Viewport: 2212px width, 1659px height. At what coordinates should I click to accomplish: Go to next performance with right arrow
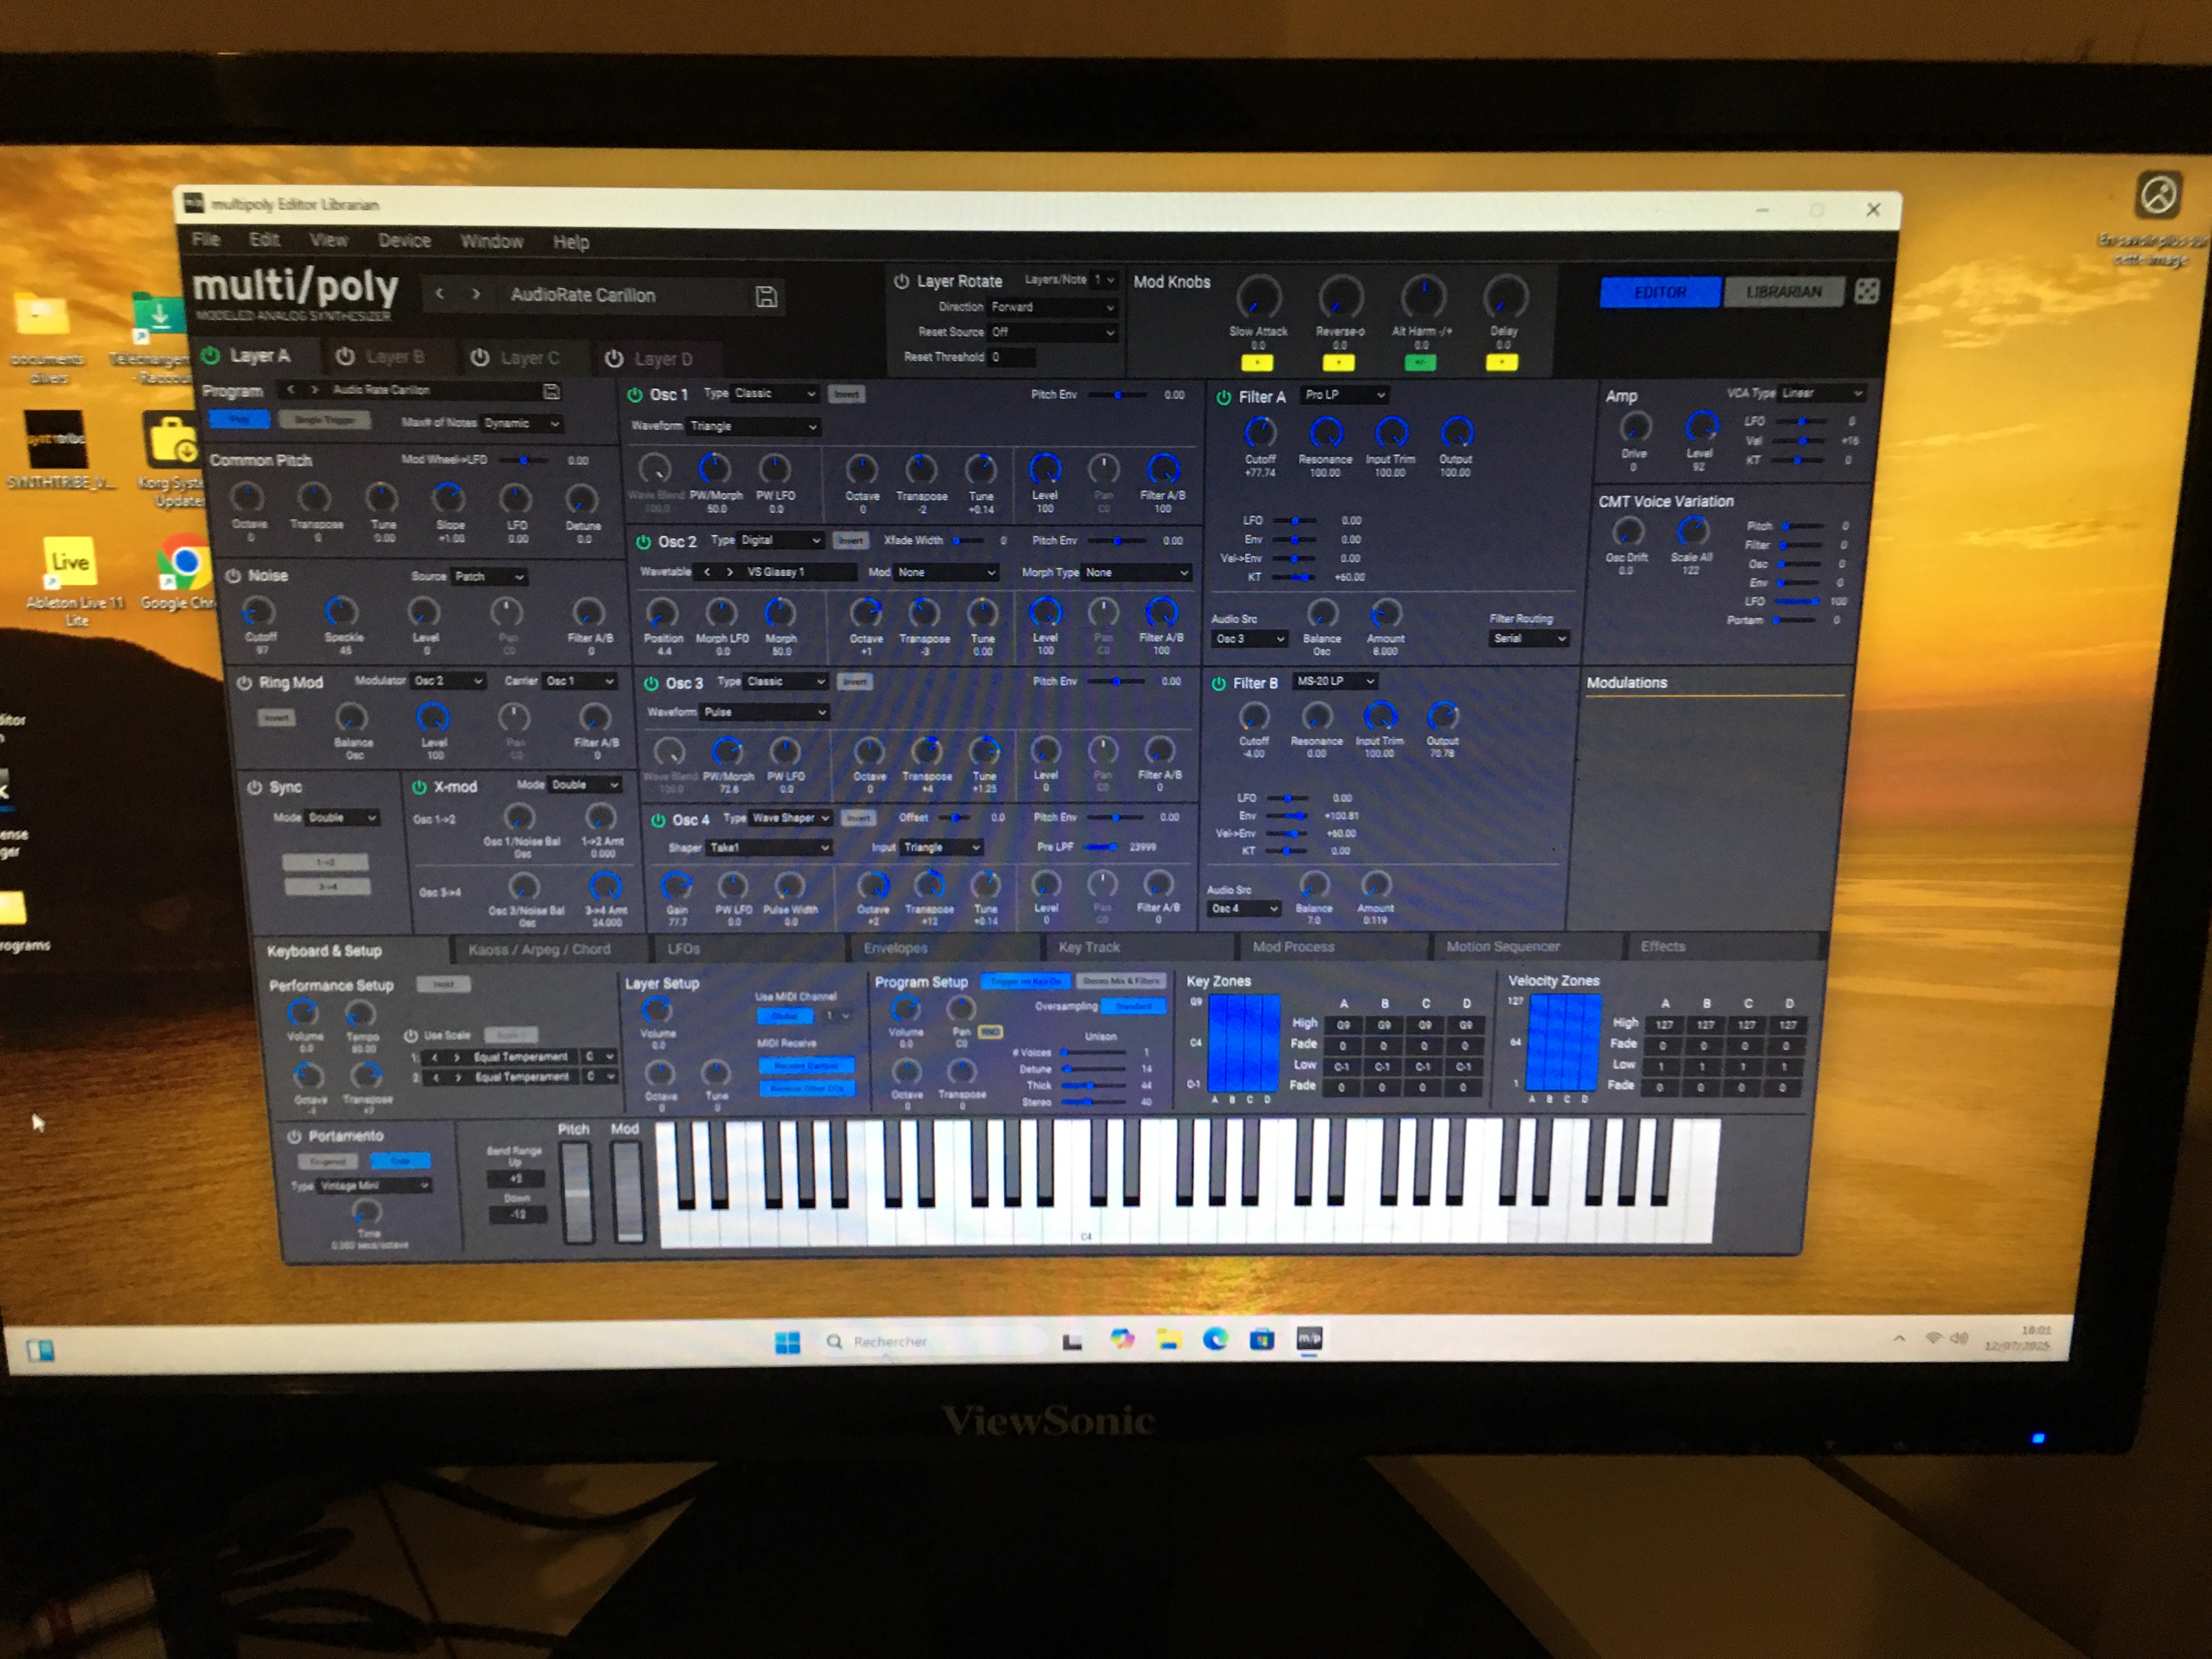pos(476,294)
